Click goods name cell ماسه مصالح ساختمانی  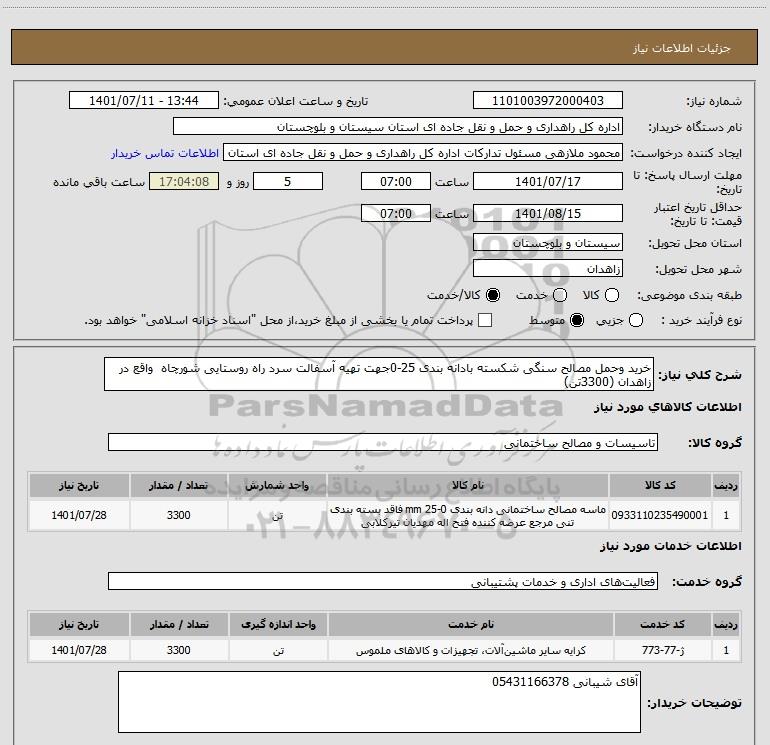tap(468, 515)
